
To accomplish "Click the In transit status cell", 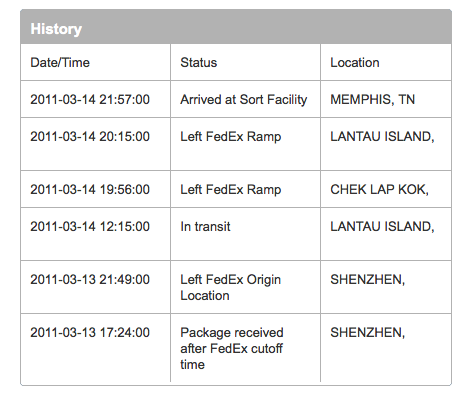I will coord(205,226).
